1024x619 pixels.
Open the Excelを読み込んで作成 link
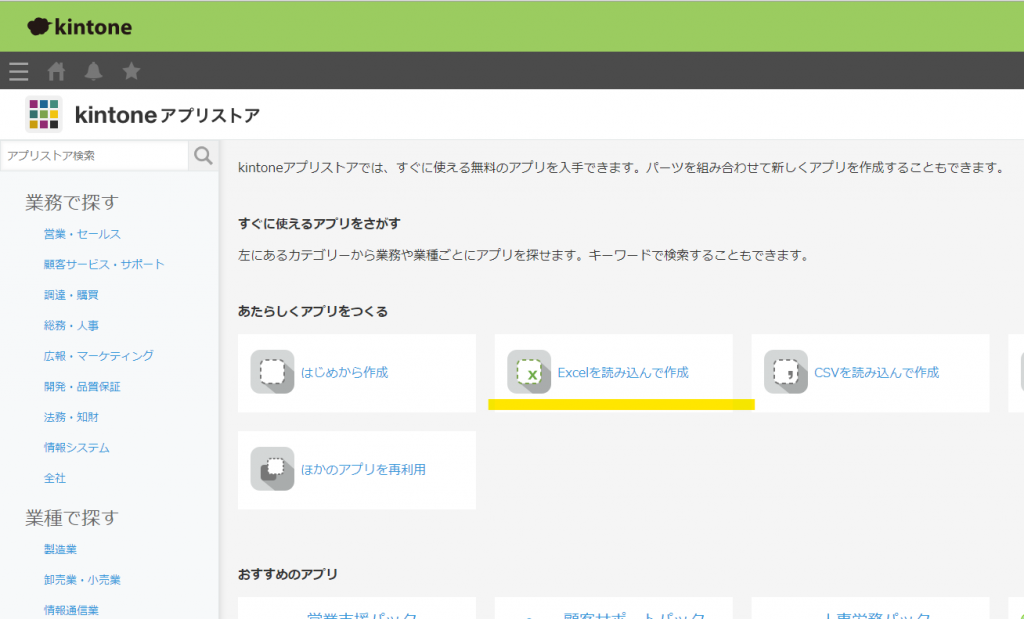click(x=623, y=373)
